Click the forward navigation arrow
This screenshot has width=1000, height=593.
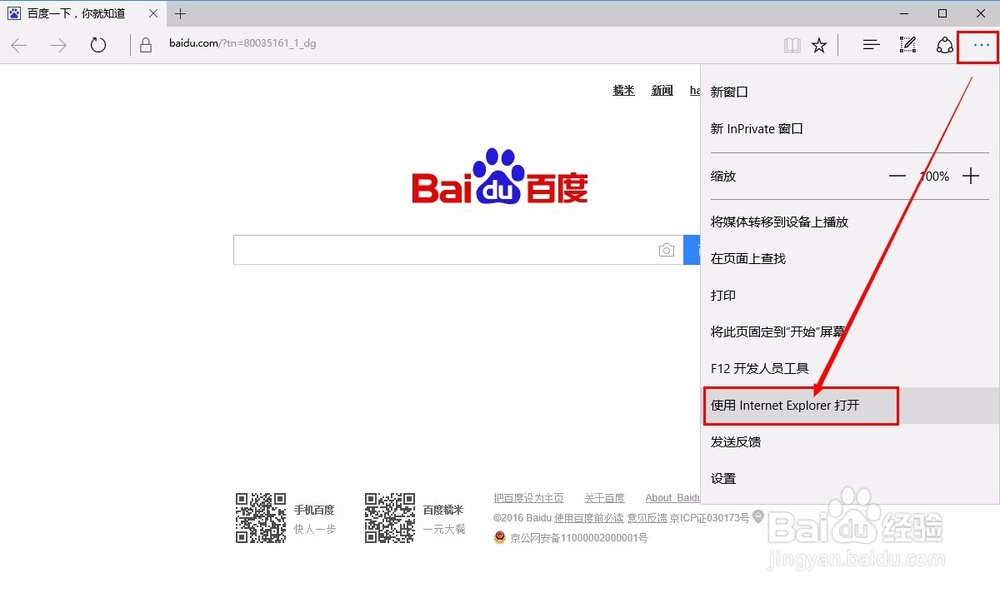(x=58, y=45)
